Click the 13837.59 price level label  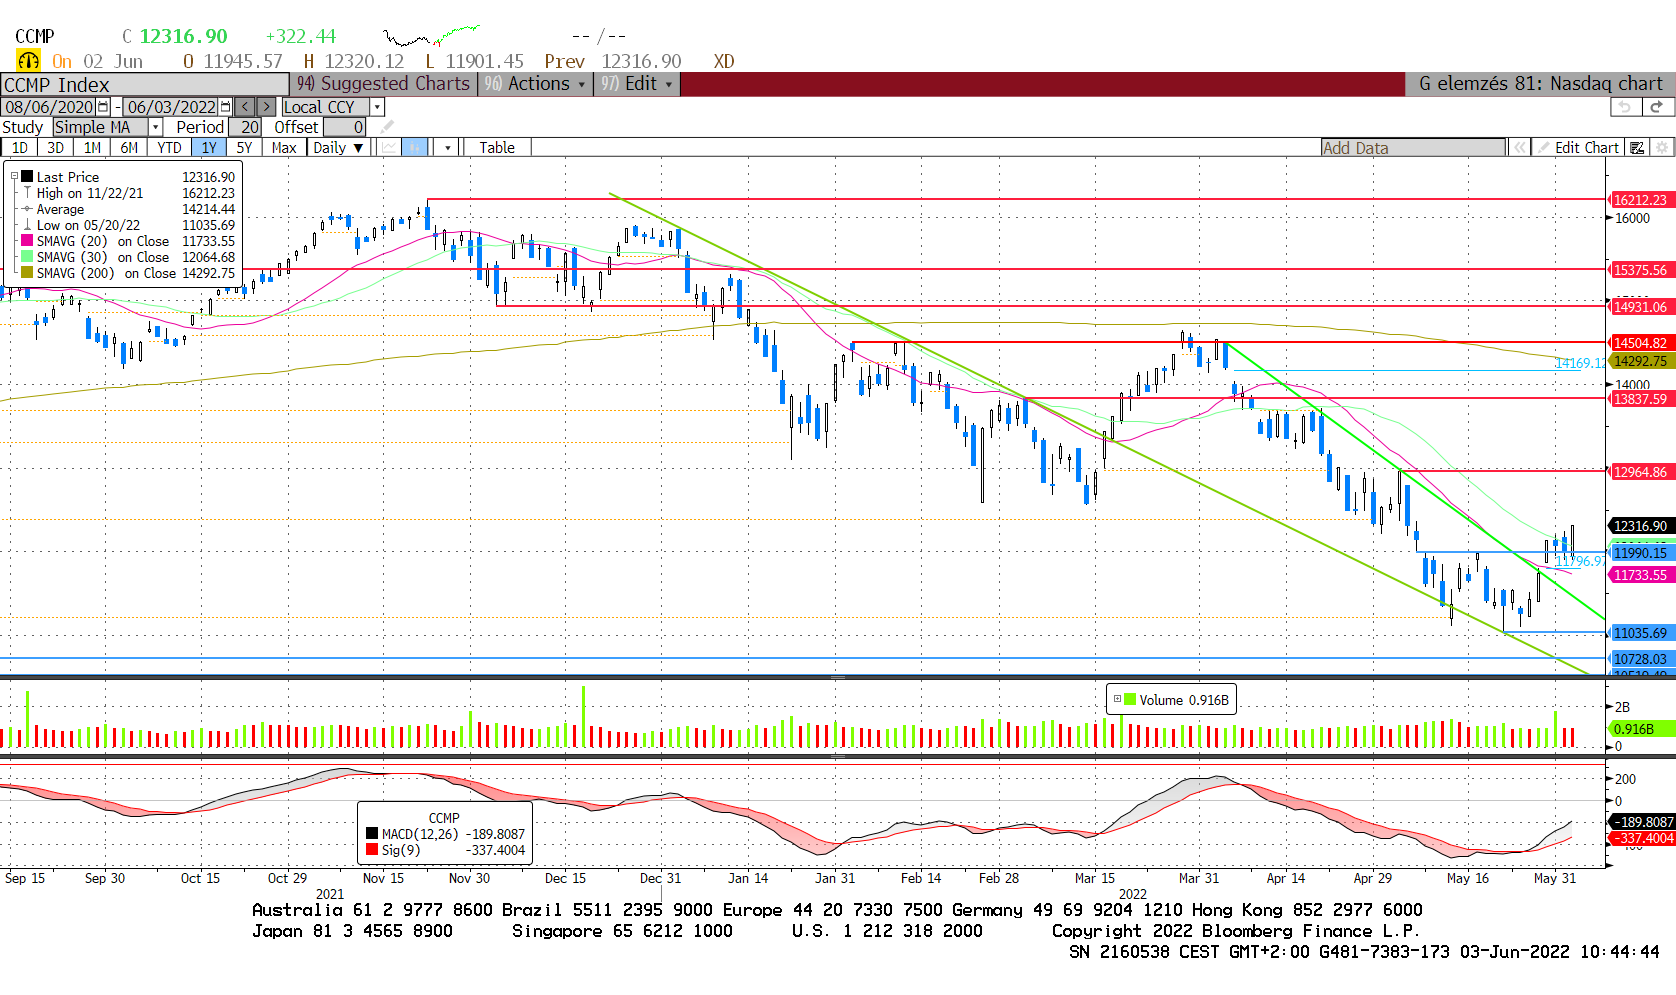1640,399
